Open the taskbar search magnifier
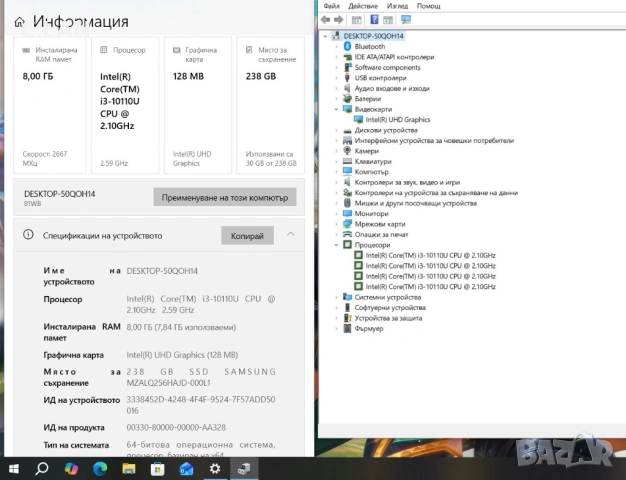The height and width of the screenshot is (480, 626). click(42, 468)
